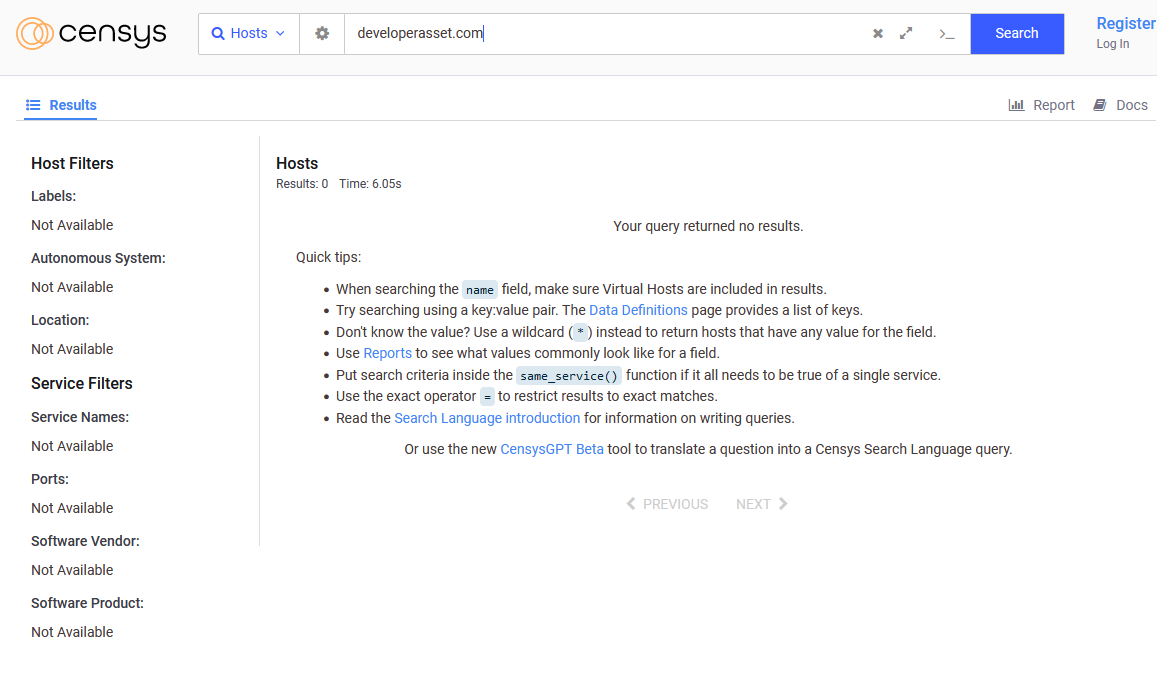
Task: Open the Hosts search type dropdown
Action: pyautogui.click(x=249, y=33)
